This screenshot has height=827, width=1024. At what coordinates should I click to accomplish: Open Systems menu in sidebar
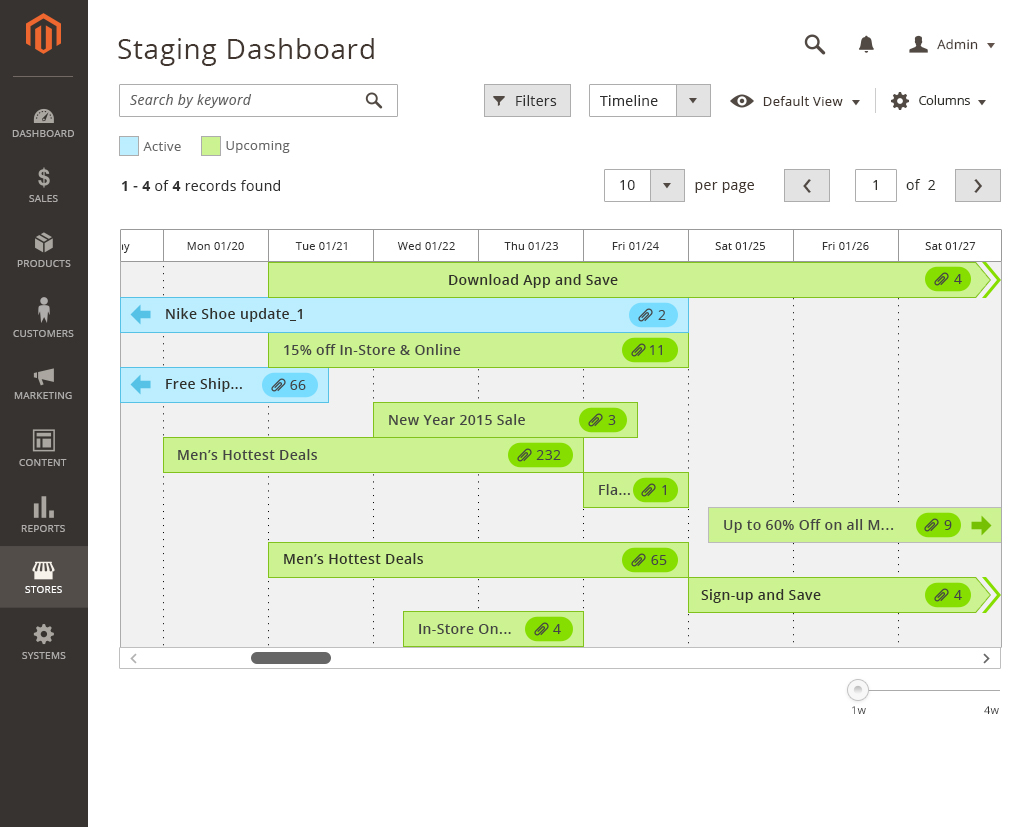[43, 642]
